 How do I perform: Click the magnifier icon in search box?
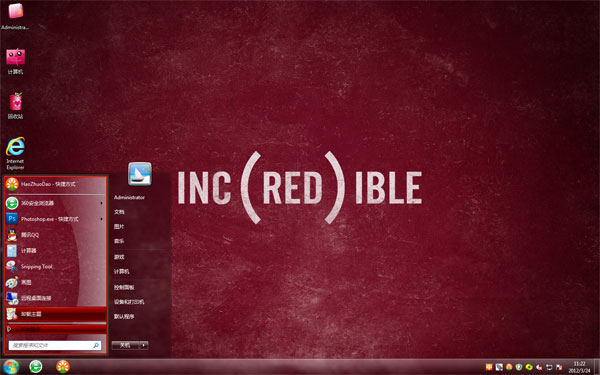(x=96, y=345)
